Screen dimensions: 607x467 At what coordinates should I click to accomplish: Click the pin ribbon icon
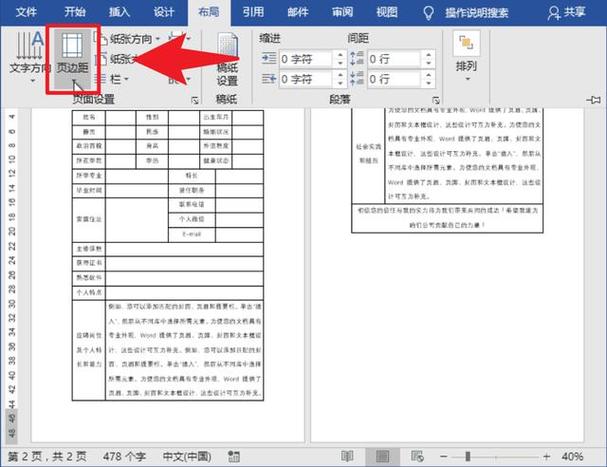tap(593, 100)
